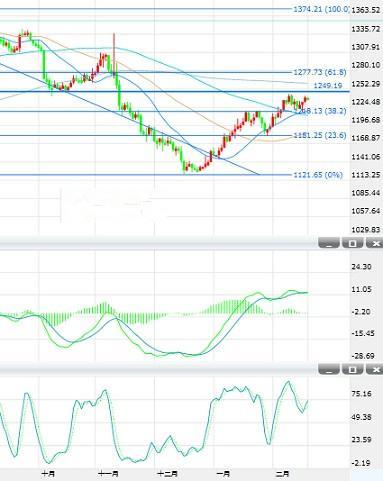Image resolution: width=383 pixels, height=481 pixels.
Task: Click the 24.30 value on the MACD axis
Action: coord(361,267)
